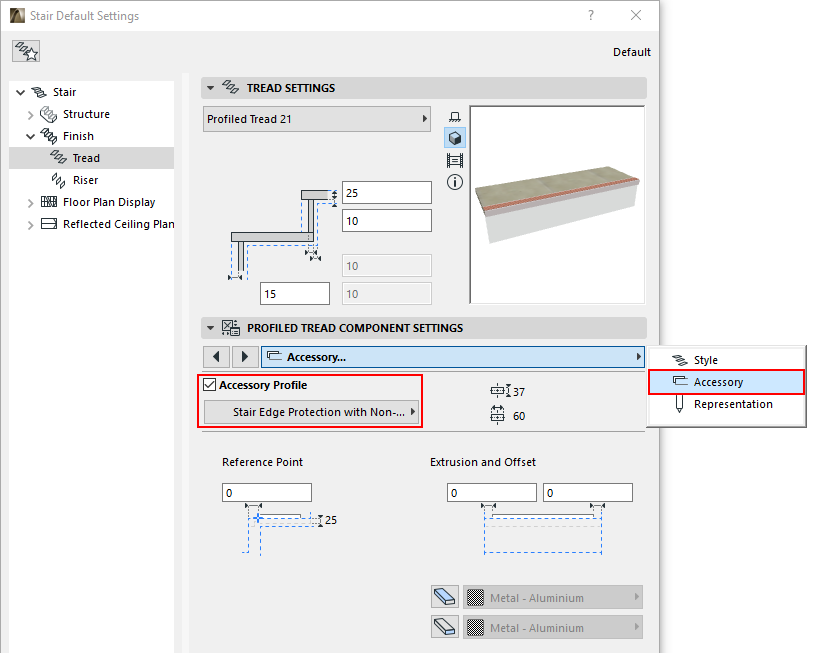Click tread thickness field showing 25
Viewport: 815px width, 653px height.
click(x=387, y=193)
